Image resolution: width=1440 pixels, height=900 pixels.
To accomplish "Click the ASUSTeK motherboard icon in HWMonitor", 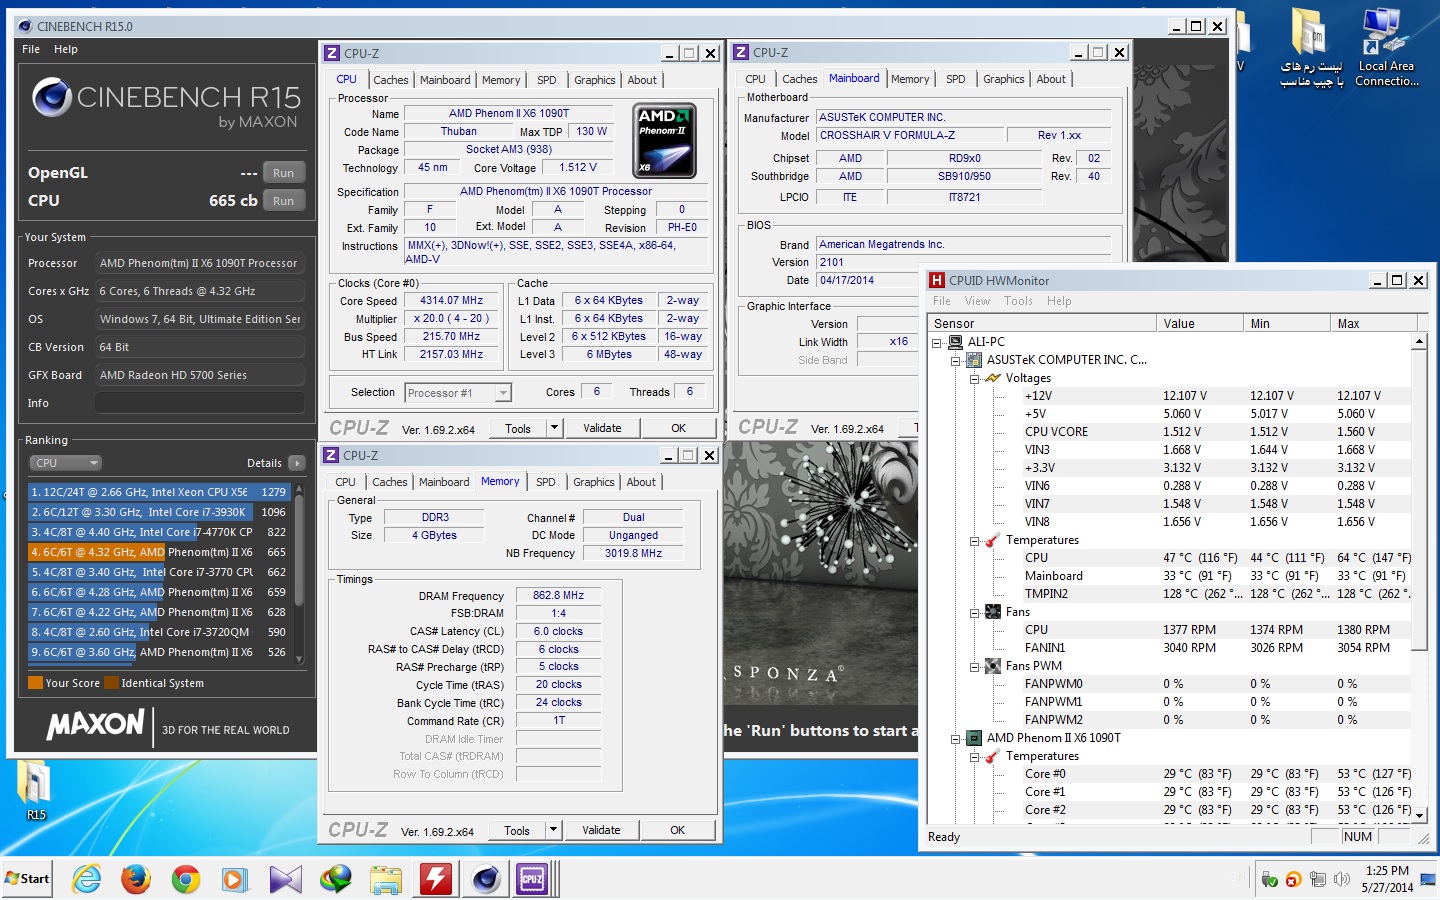I will pos(974,360).
